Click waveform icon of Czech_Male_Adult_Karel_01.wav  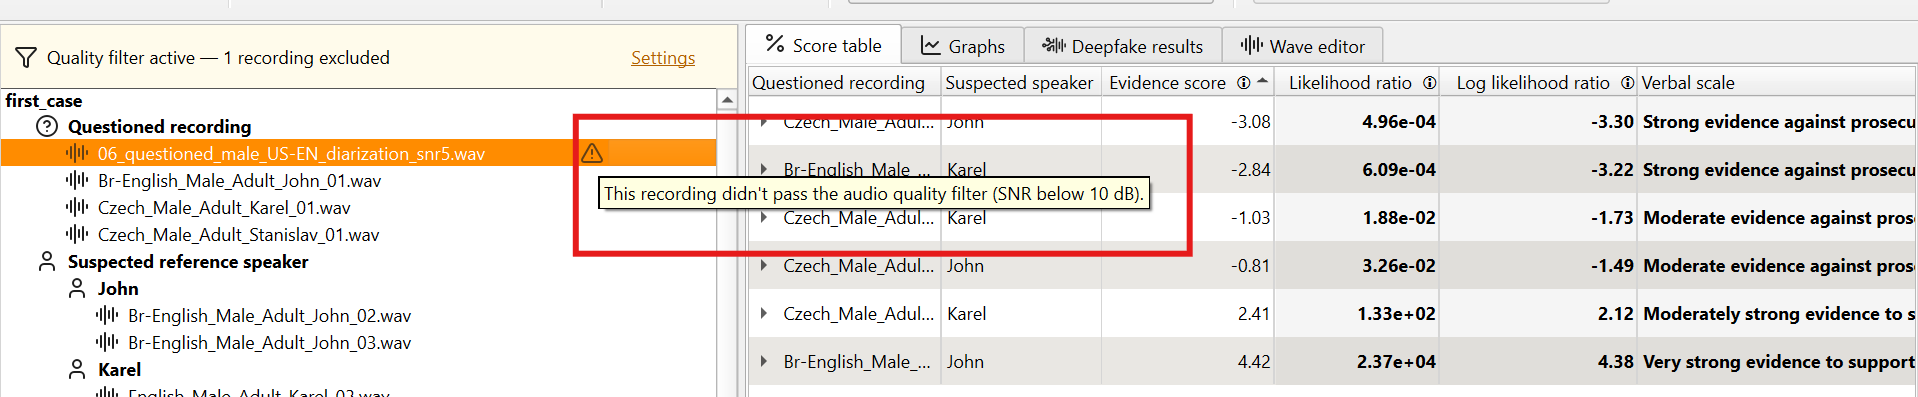[x=77, y=207]
